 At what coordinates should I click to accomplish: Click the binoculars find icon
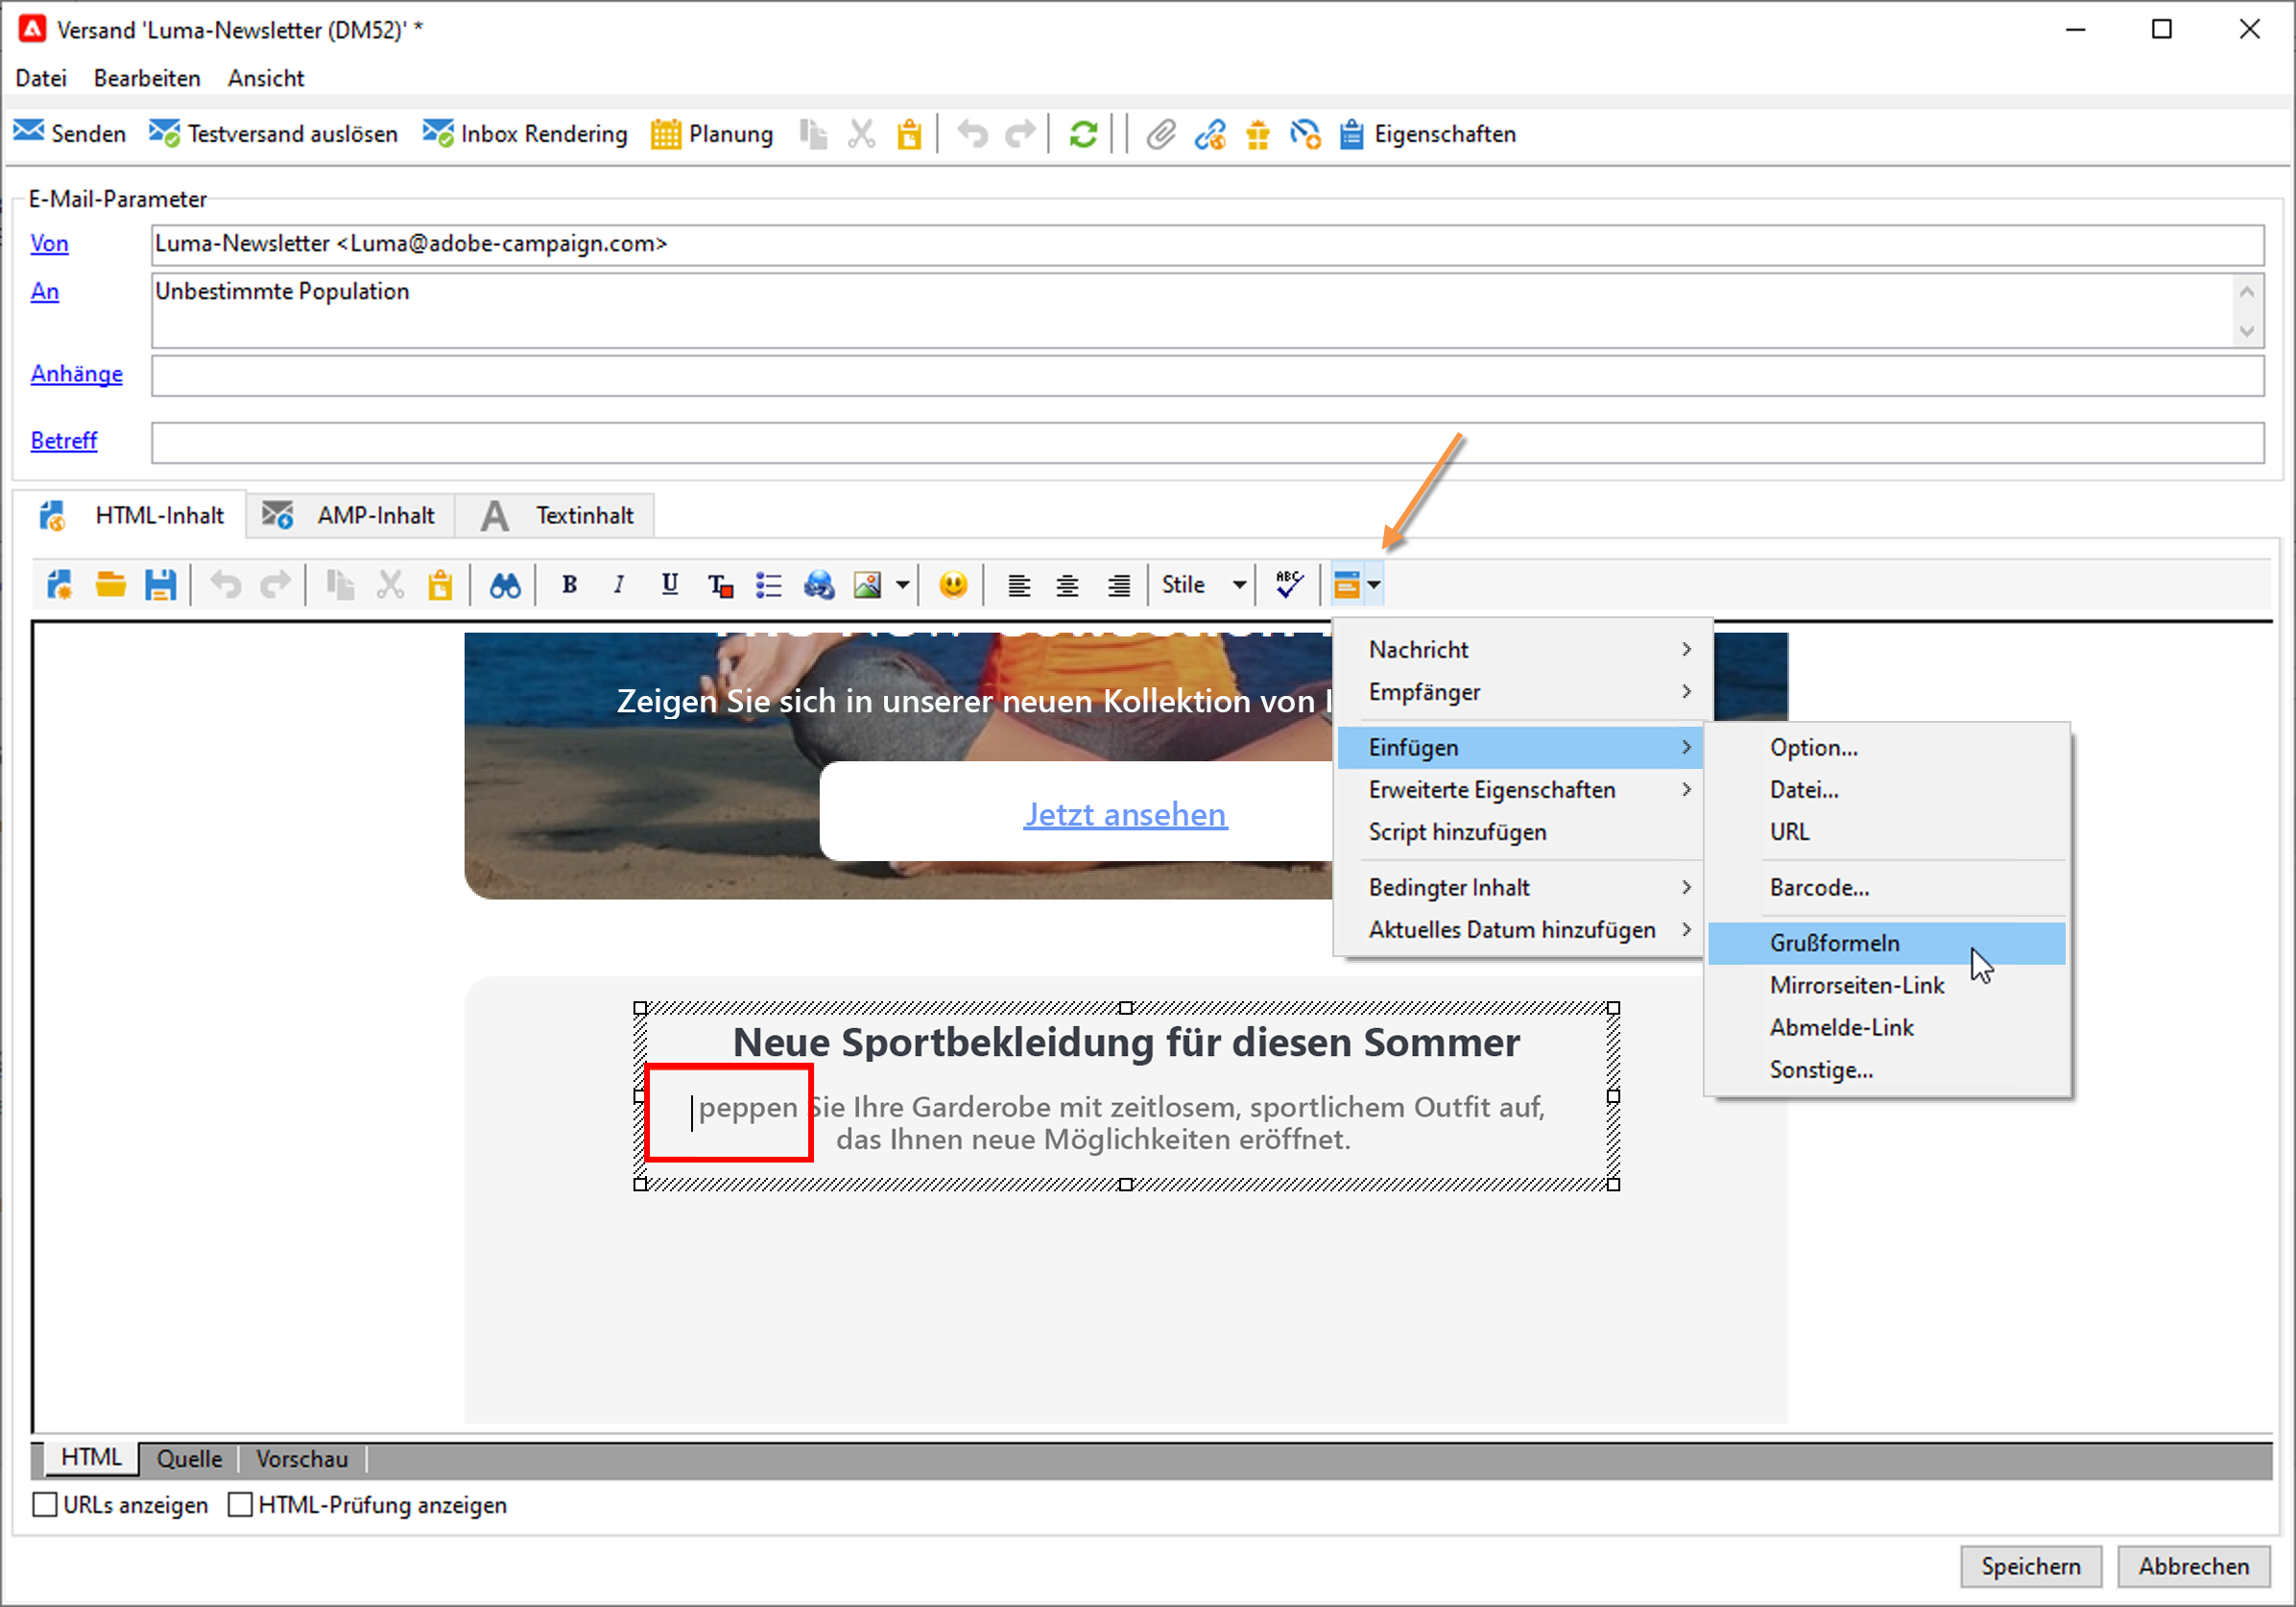pos(505,585)
